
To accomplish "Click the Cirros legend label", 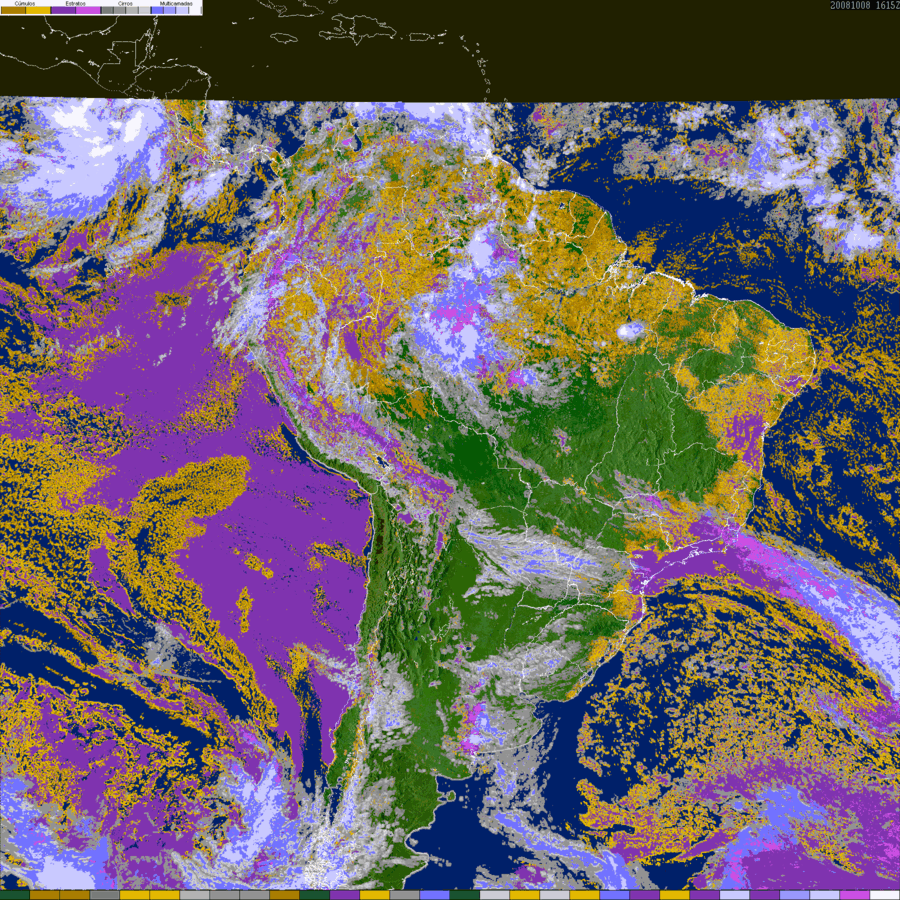I will coord(125,3).
